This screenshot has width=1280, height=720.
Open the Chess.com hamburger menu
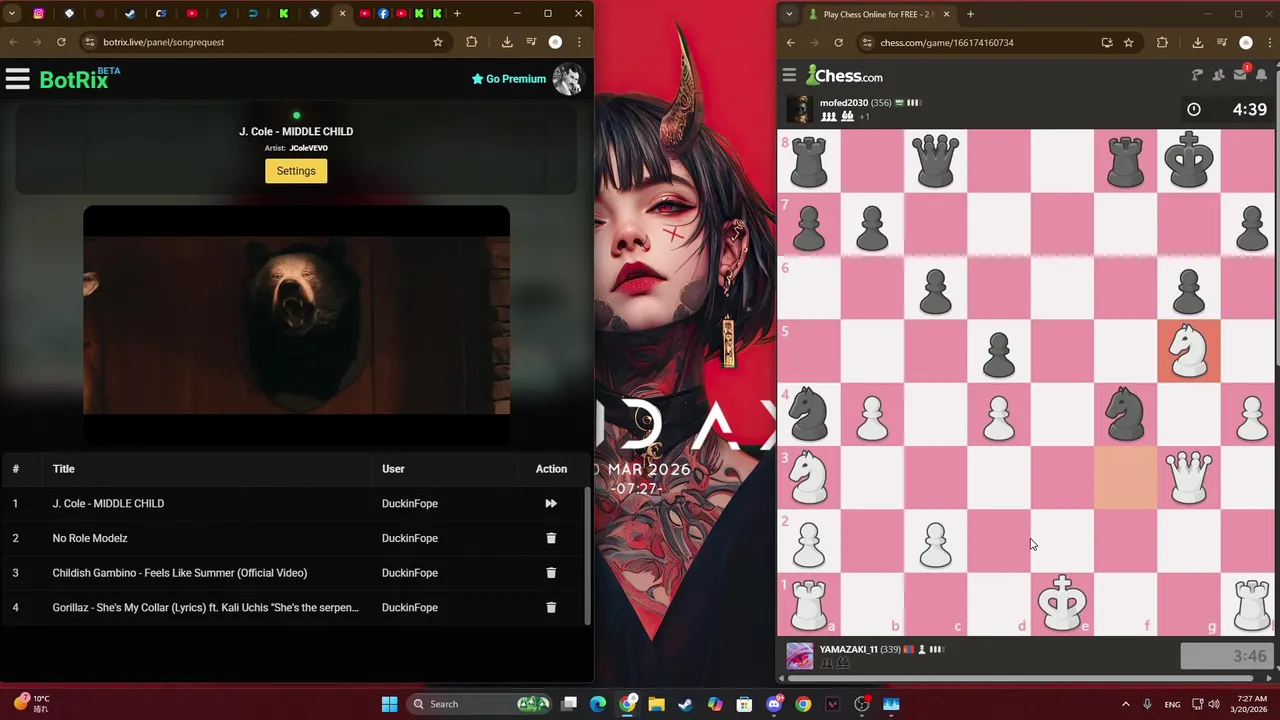pos(789,76)
